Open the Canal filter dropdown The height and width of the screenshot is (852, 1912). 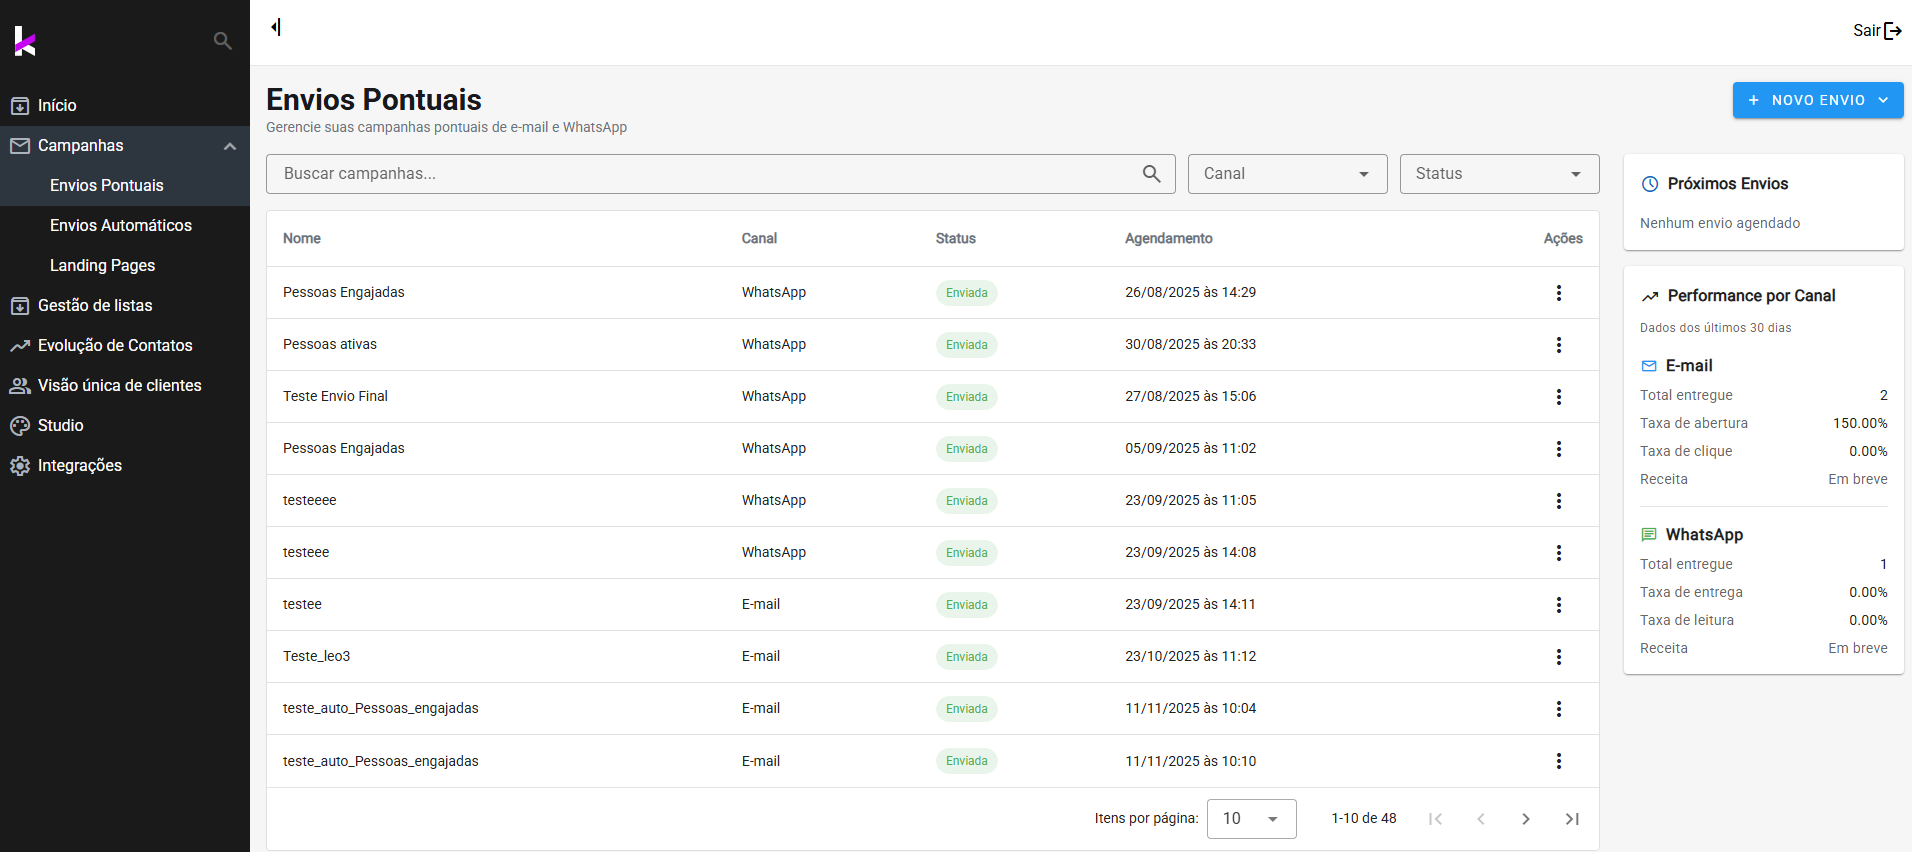click(1287, 174)
